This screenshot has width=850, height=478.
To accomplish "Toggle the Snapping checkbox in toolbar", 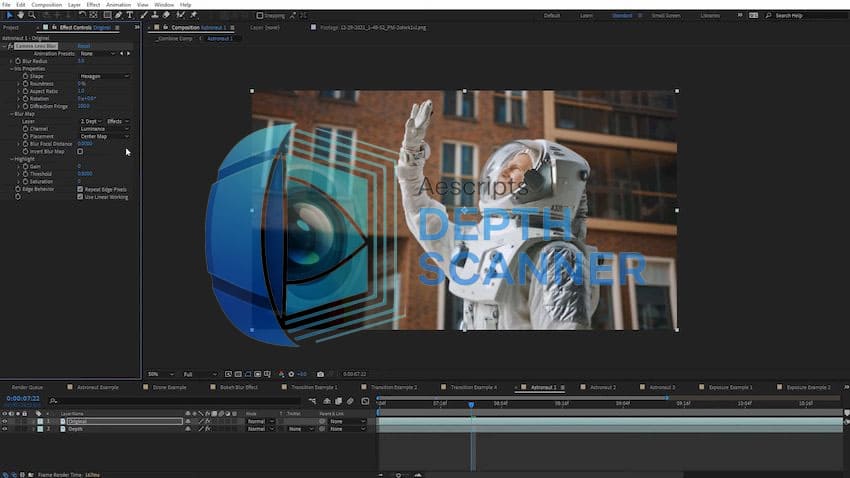I will pyautogui.click(x=260, y=16).
